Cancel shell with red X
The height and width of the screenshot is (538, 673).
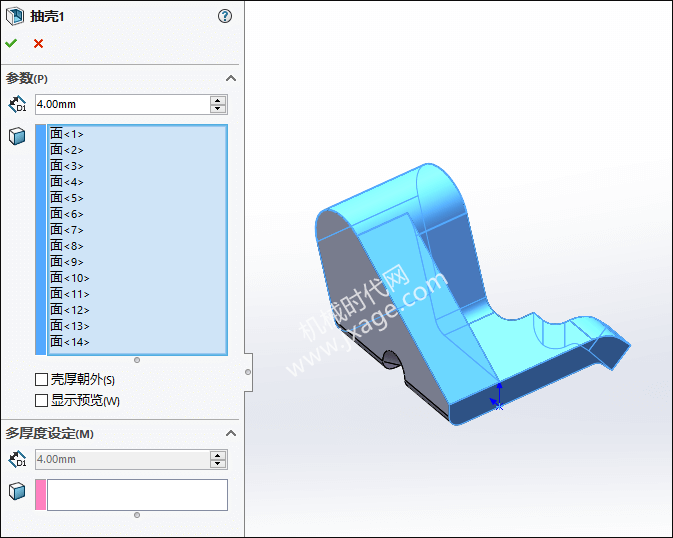[x=39, y=43]
